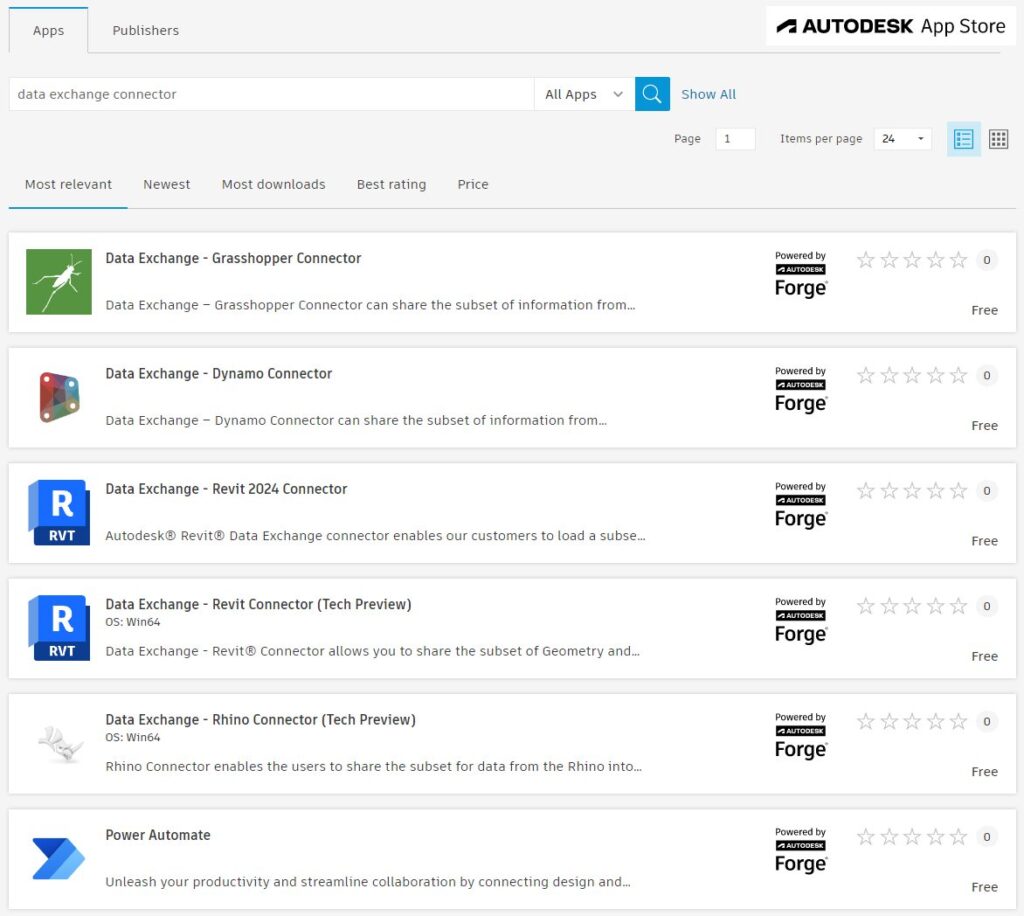Click Revit 2024 Connector RVT icon

tap(59, 513)
